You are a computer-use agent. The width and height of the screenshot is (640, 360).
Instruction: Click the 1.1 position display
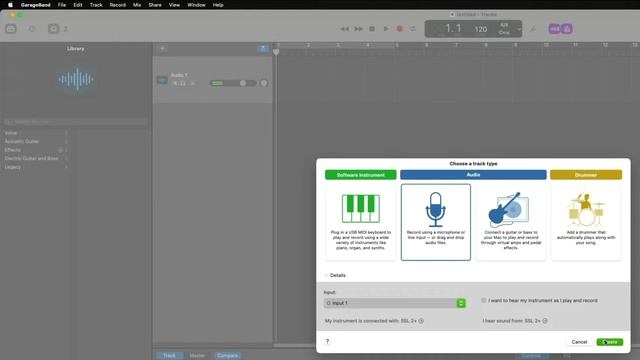click(x=453, y=29)
